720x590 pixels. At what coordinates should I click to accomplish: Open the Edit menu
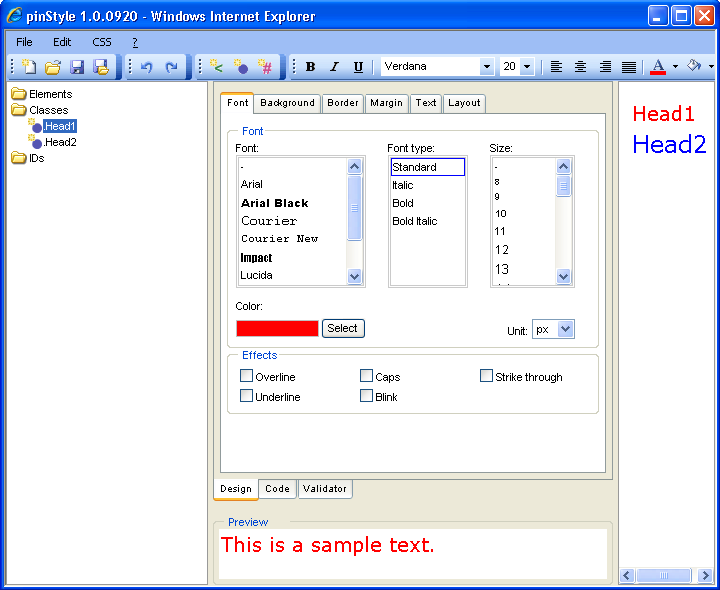tap(62, 42)
